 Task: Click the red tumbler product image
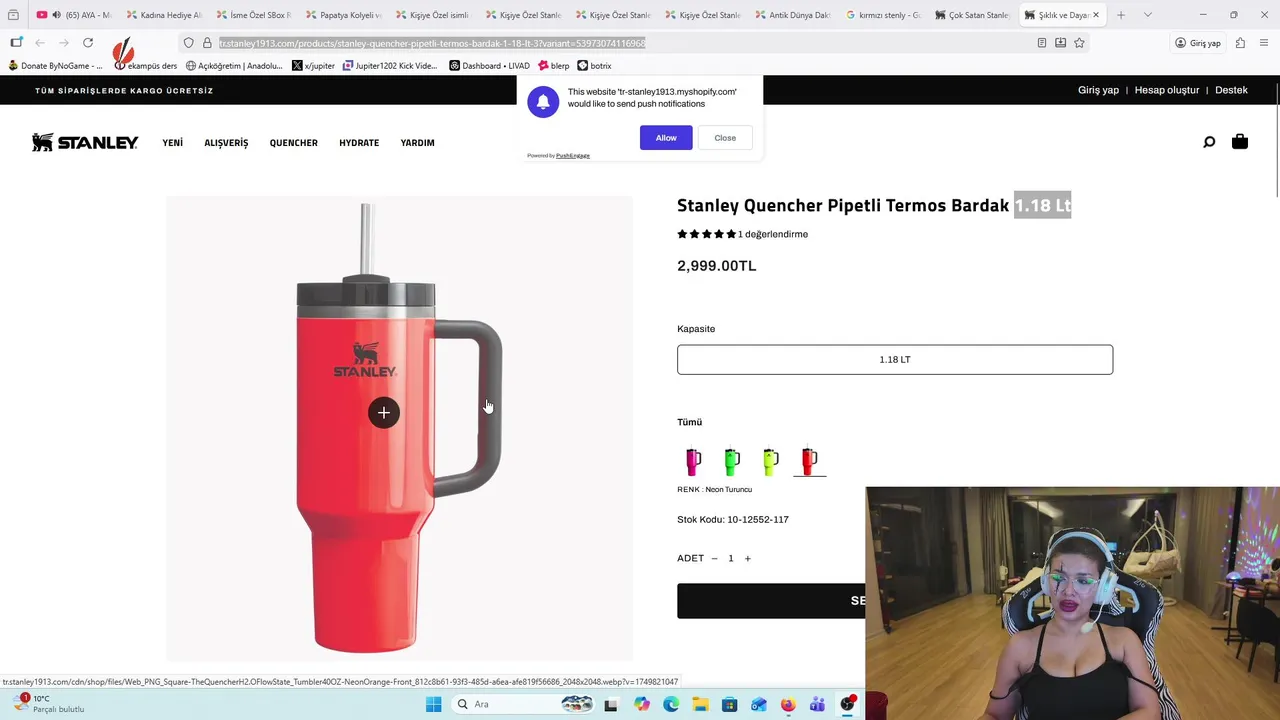(x=398, y=428)
